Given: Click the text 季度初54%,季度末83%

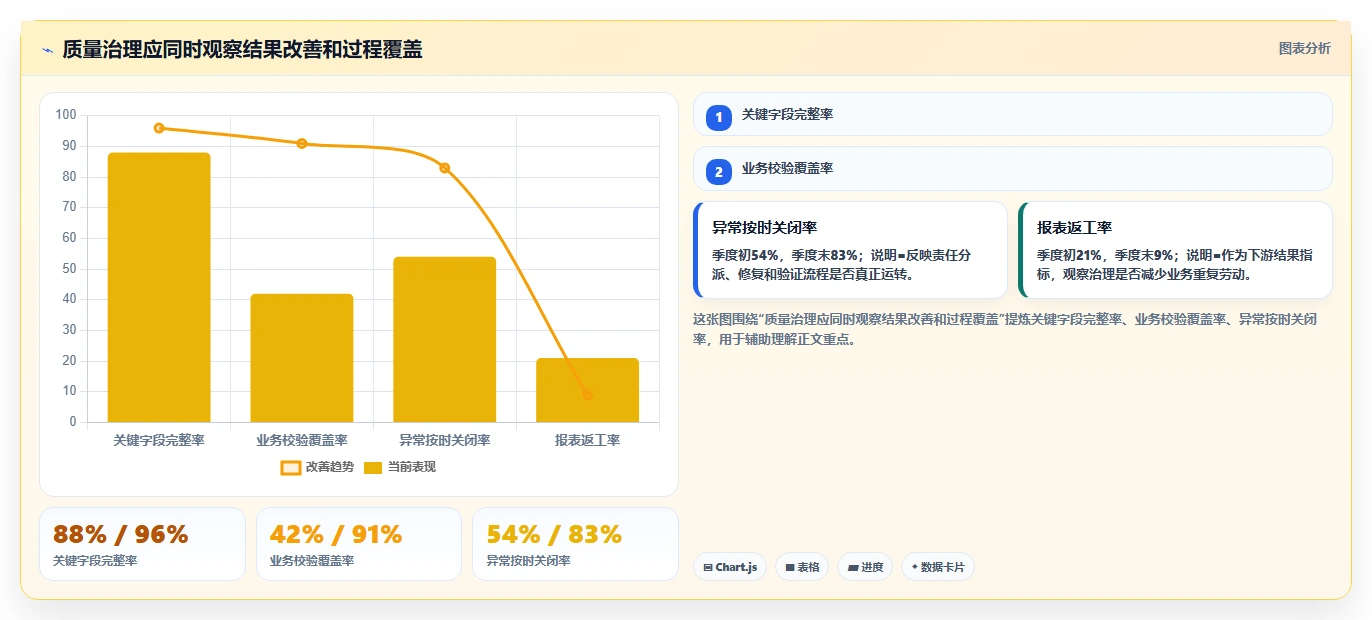Looking at the screenshot, I should 785,255.
